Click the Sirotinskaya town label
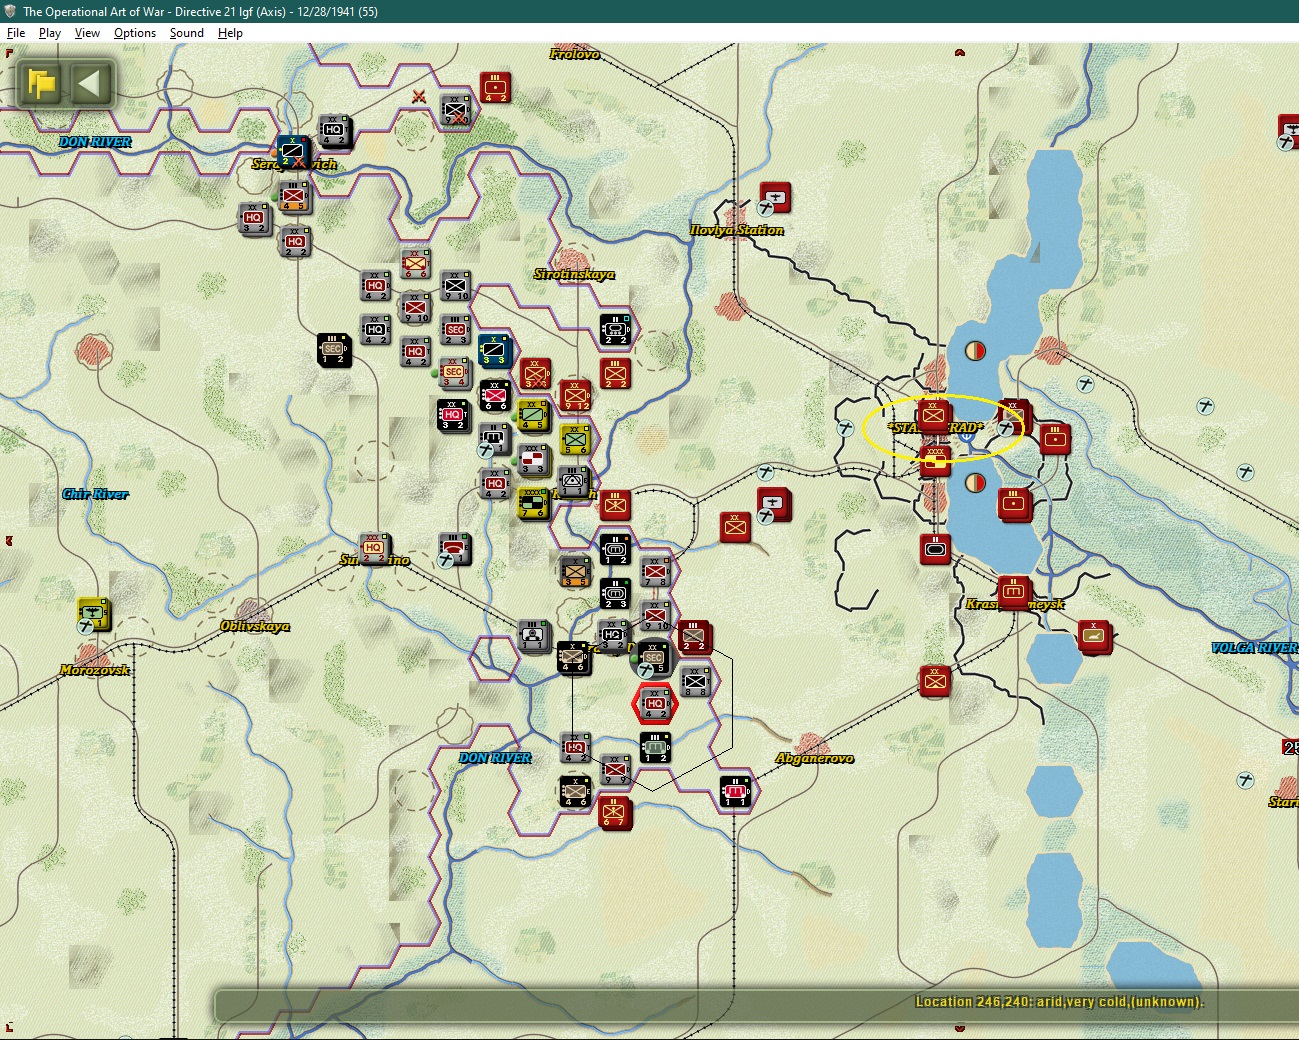 point(574,274)
